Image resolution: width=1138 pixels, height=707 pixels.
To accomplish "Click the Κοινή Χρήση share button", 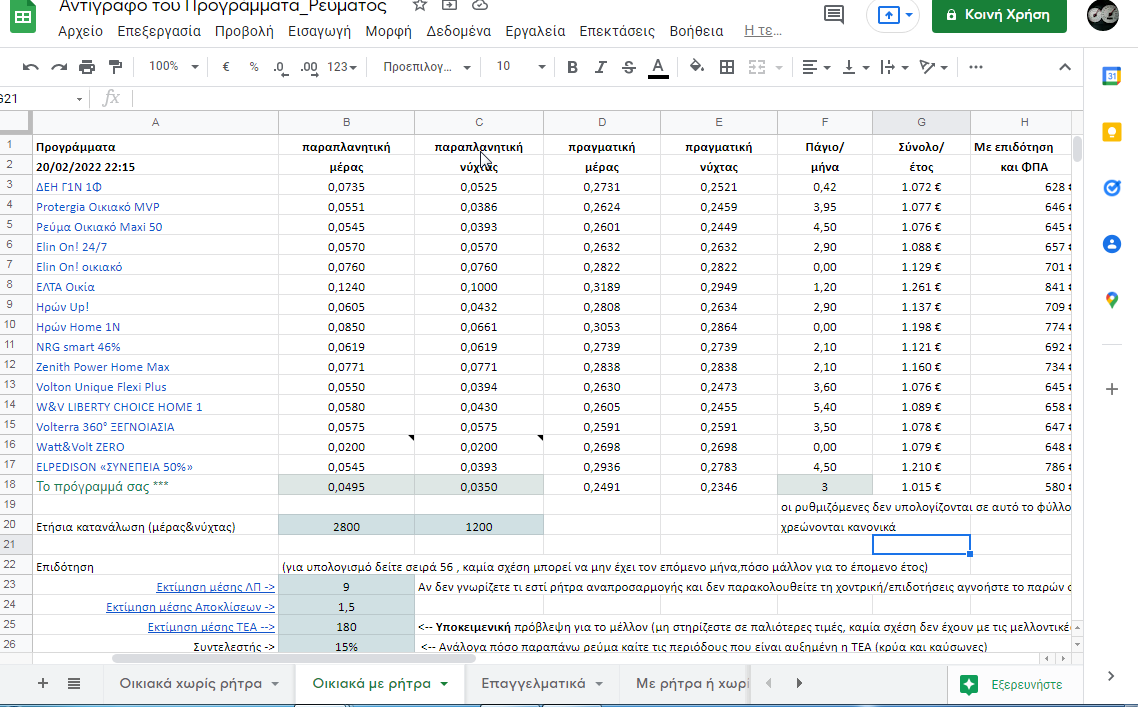I will pyautogui.click(x=999, y=15).
